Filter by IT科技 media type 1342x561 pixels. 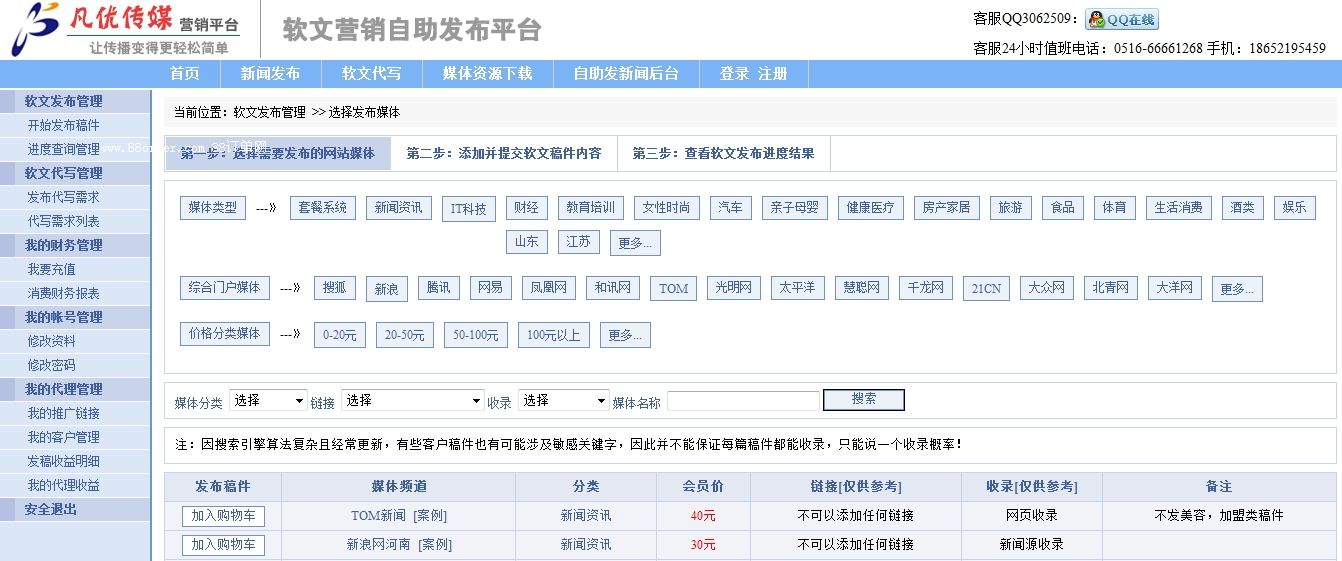(468, 209)
